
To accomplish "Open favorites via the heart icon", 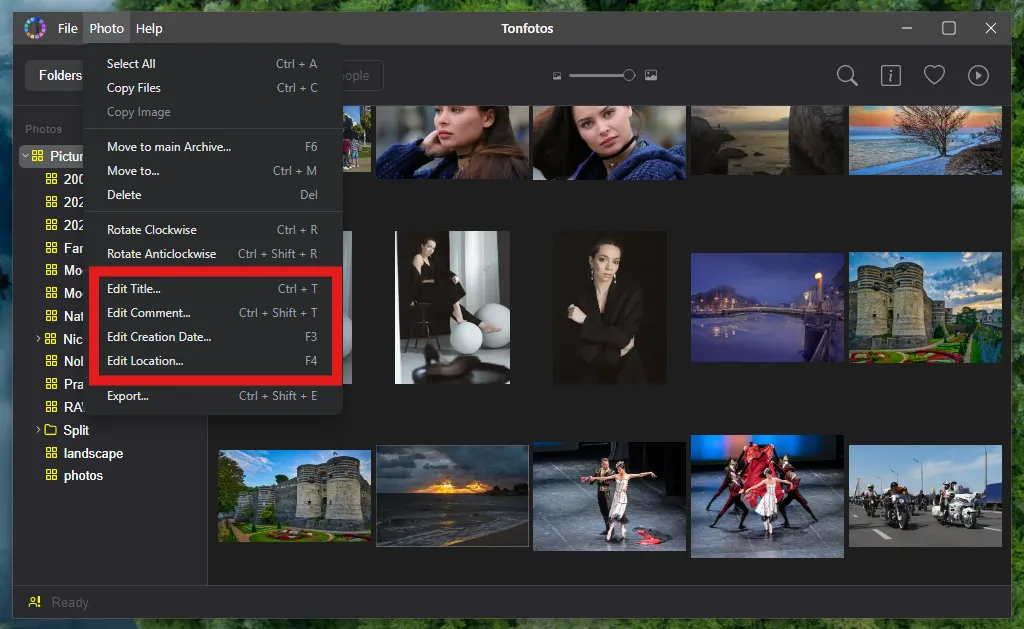I will coord(934,75).
